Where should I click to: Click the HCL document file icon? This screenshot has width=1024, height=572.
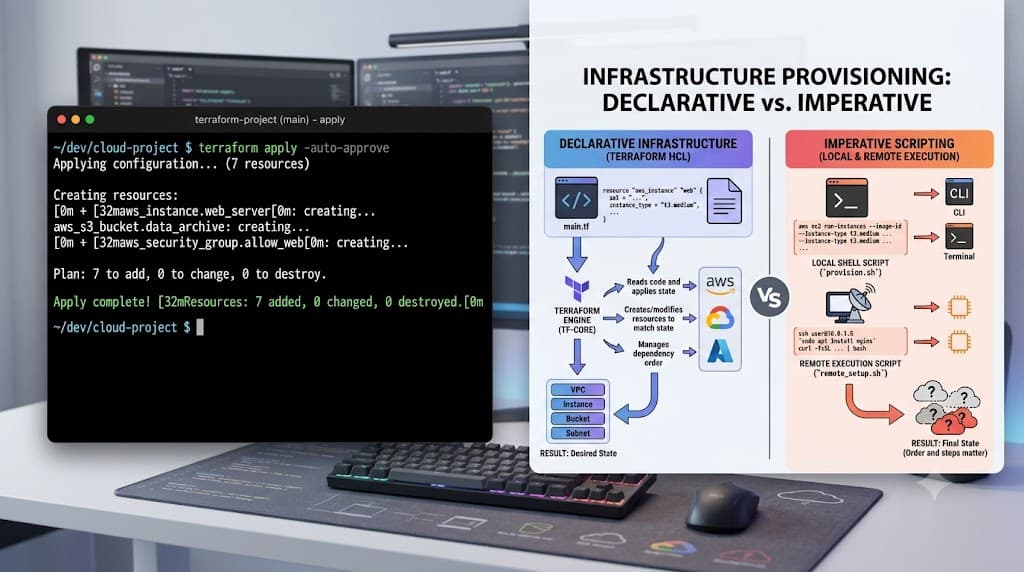click(724, 200)
